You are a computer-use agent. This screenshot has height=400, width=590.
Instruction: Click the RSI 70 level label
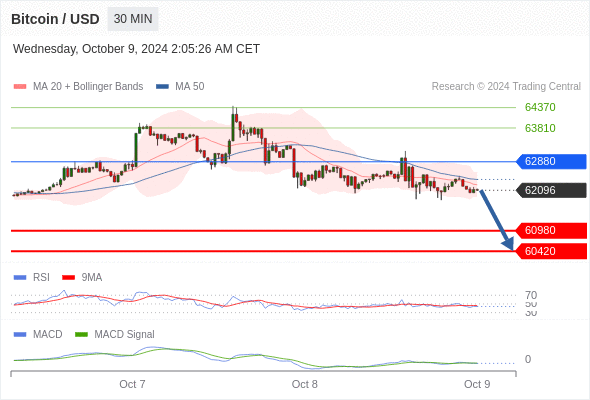pos(531,295)
